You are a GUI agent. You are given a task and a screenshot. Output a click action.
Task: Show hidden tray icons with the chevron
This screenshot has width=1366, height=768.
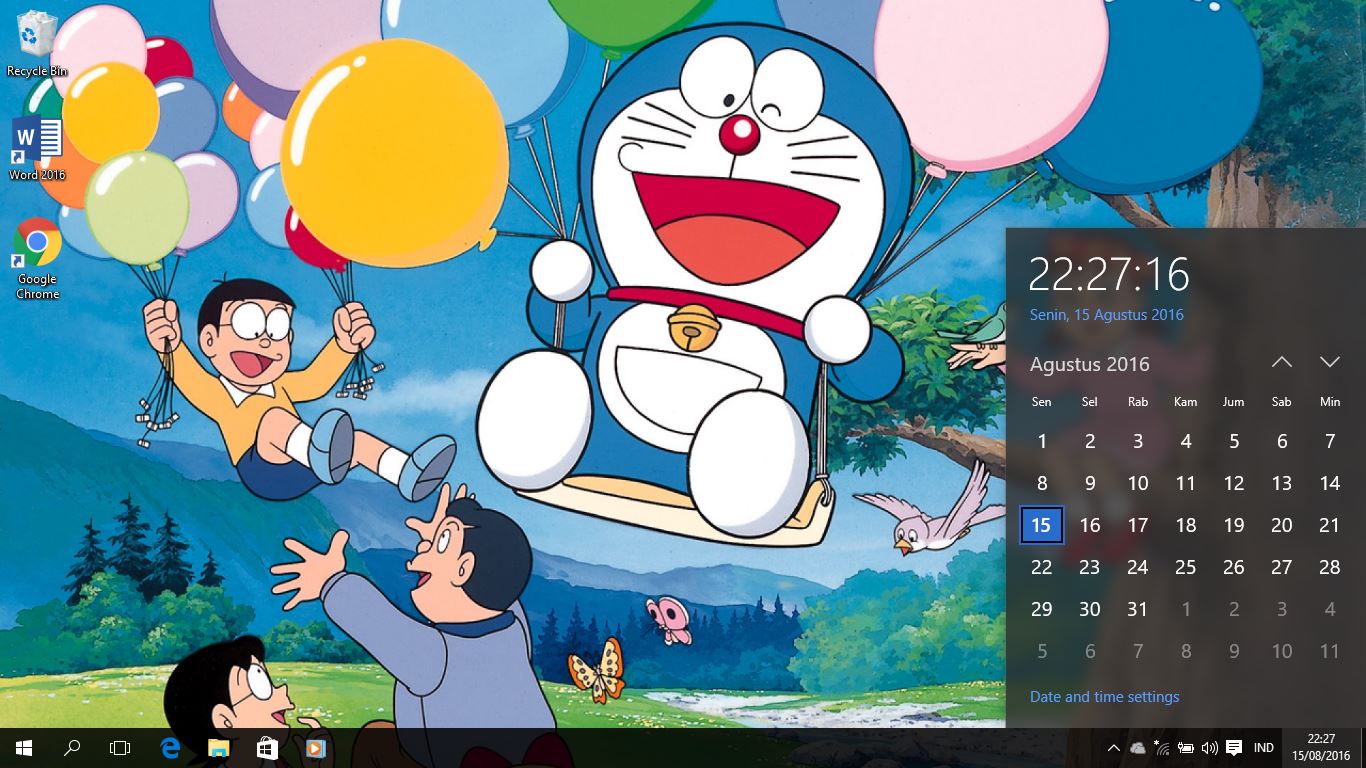(1113, 748)
